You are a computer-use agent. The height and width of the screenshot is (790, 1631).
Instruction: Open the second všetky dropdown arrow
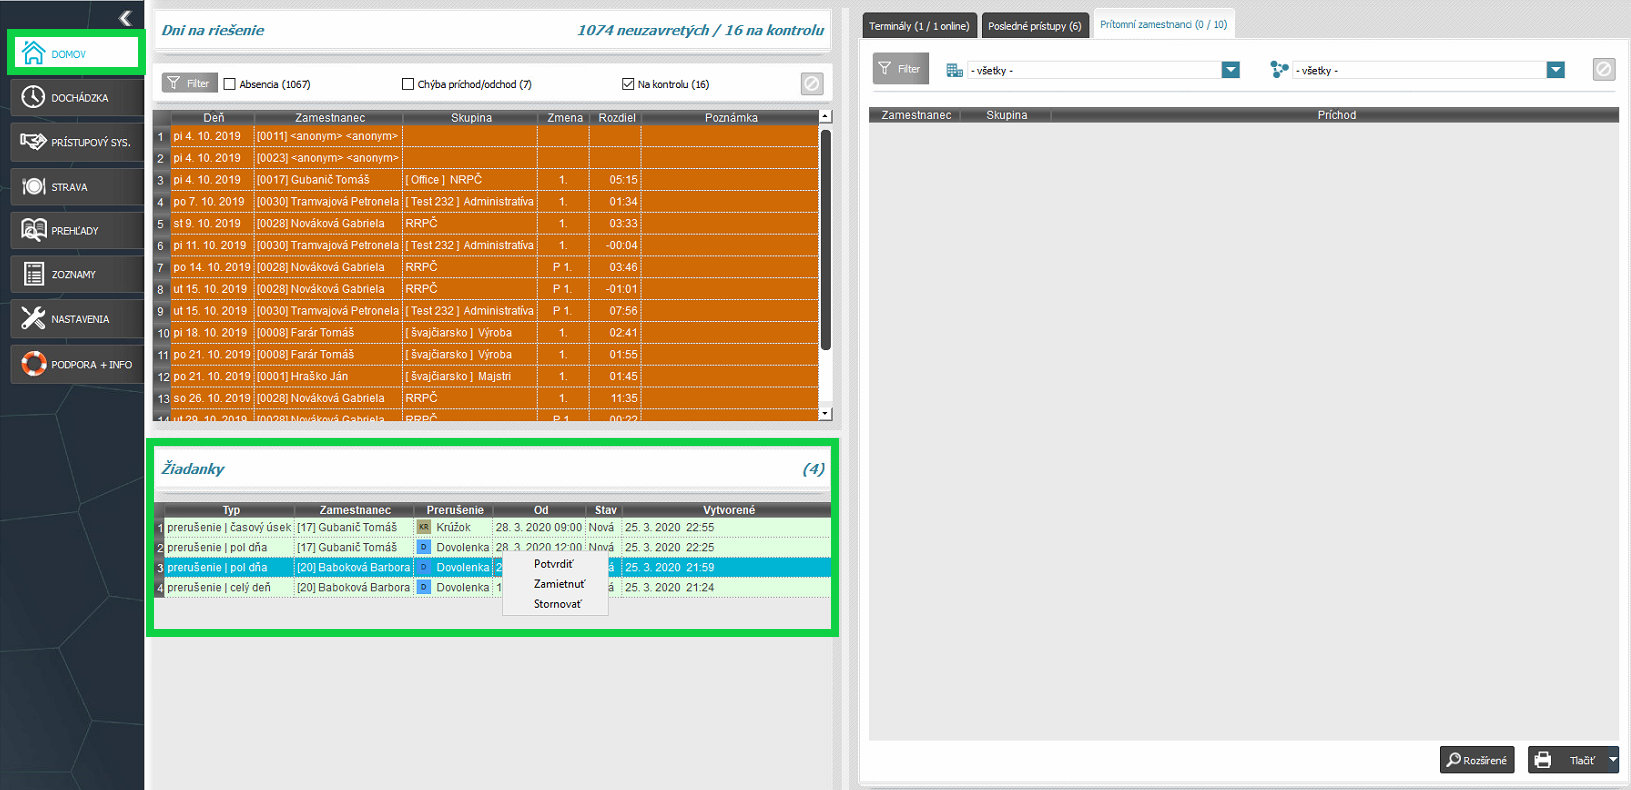point(1555,70)
